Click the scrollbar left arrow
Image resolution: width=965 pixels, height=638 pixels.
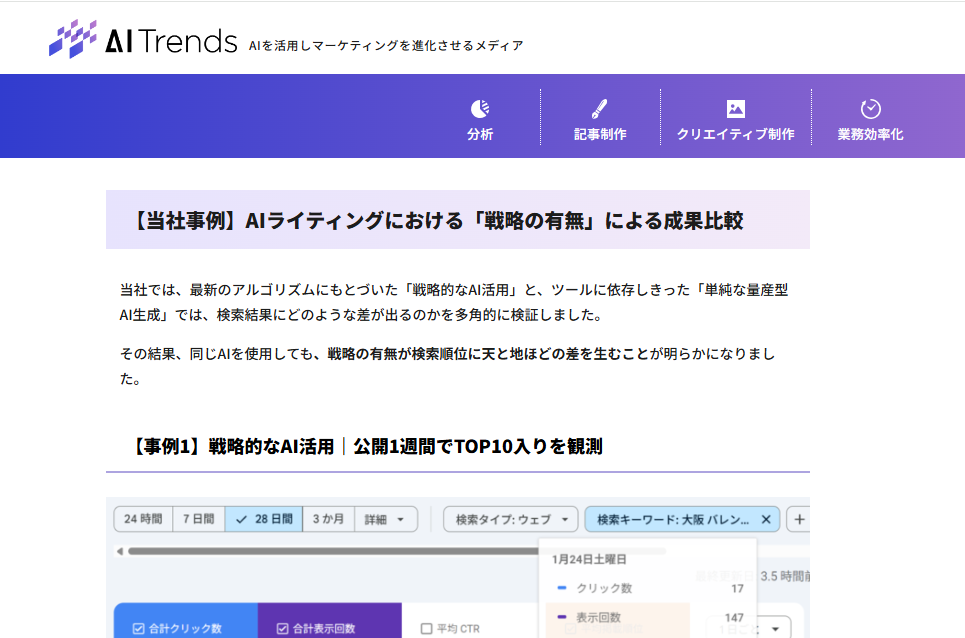click(x=120, y=551)
